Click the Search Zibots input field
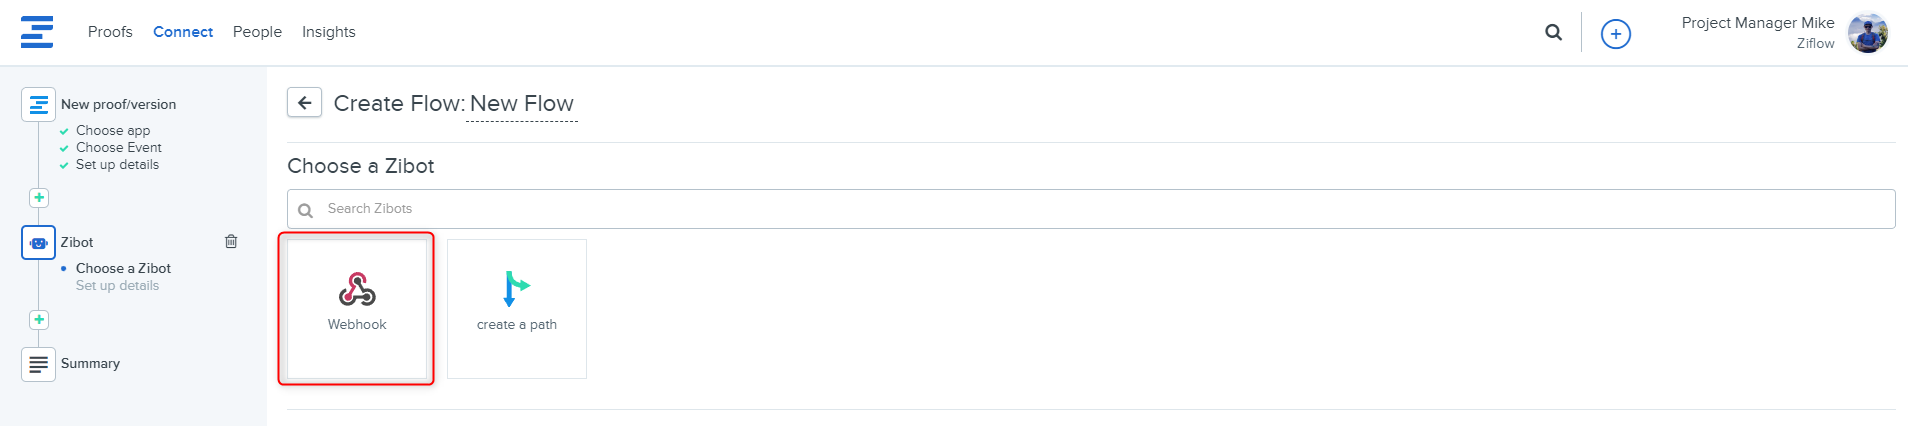The height and width of the screenshot is (426, 1908). click(1091, 209)
